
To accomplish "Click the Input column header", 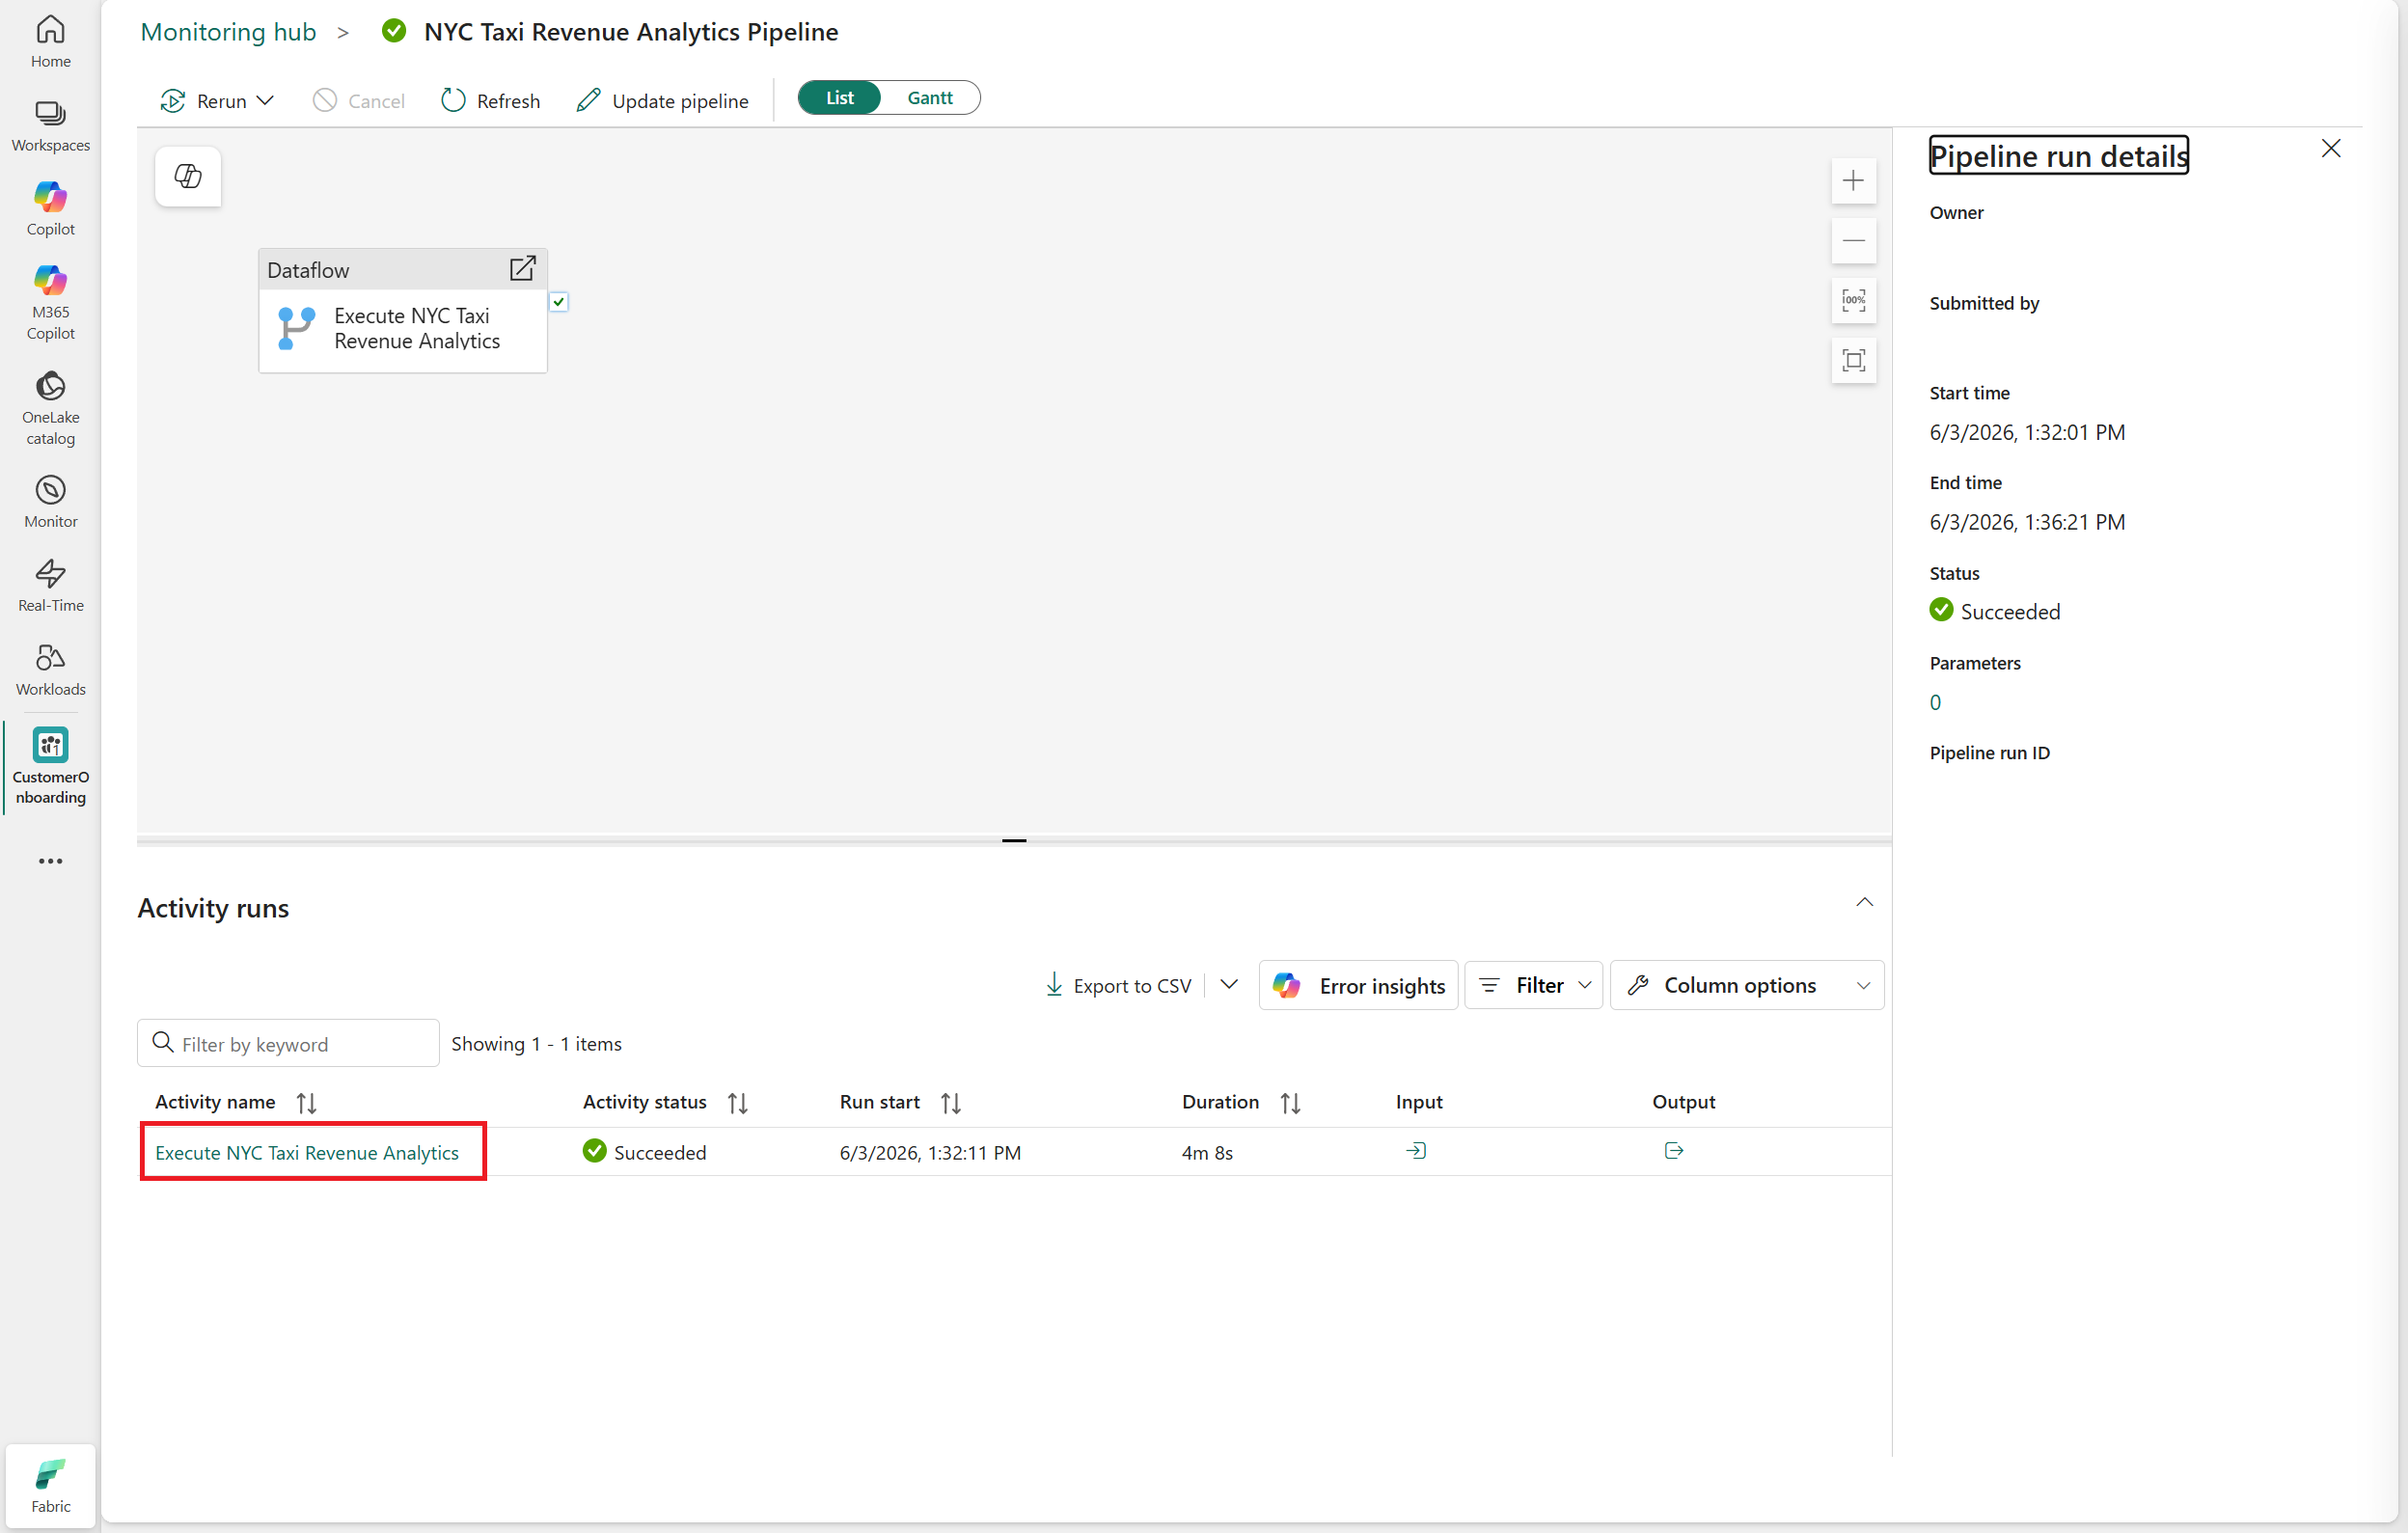I will tap(1419, 1102).
